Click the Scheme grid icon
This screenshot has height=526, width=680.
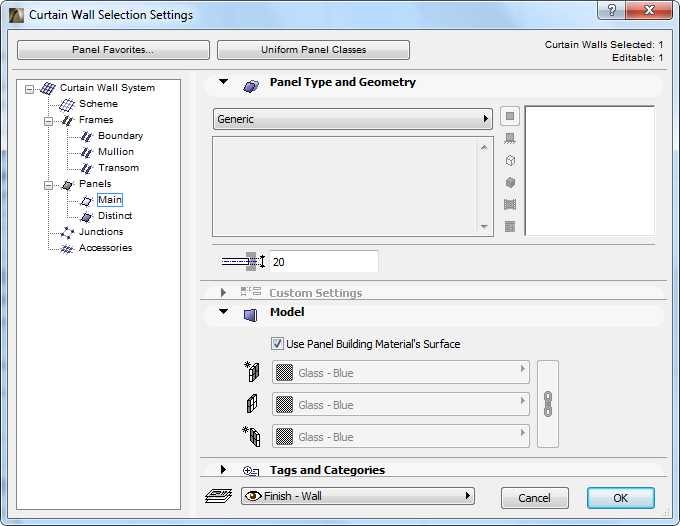[x=67, y=105]
